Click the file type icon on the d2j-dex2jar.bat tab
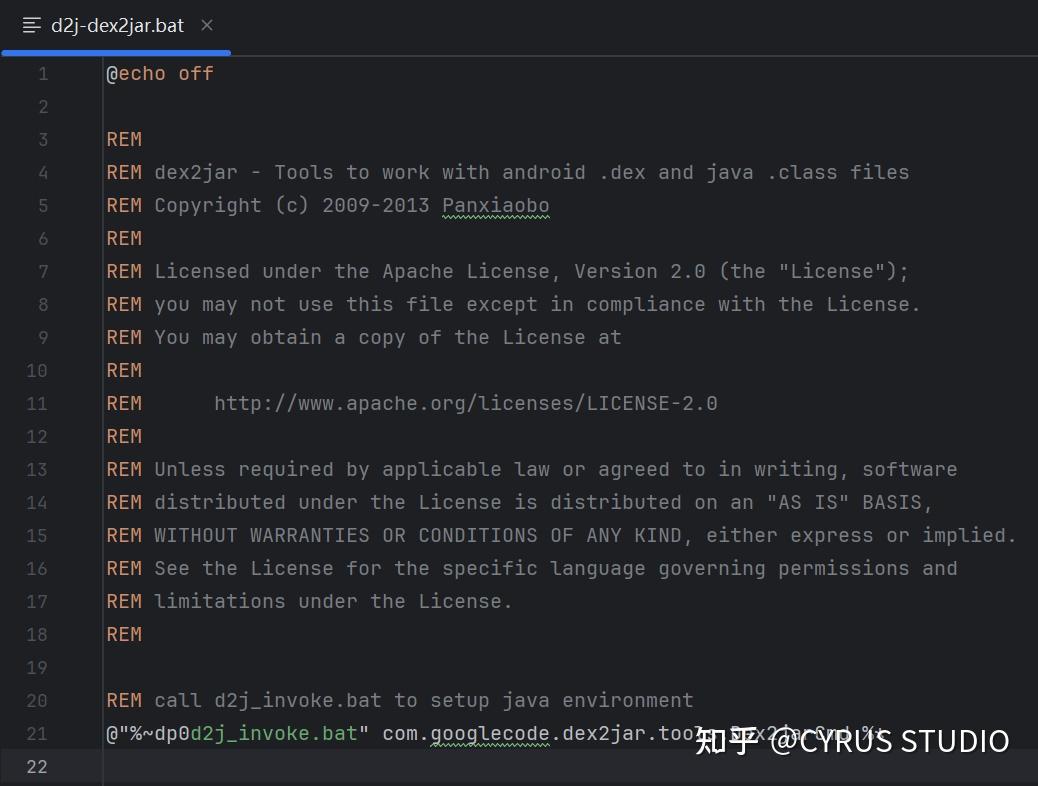Viewport: 1038px width, 786px height. [x=32, y=25]
